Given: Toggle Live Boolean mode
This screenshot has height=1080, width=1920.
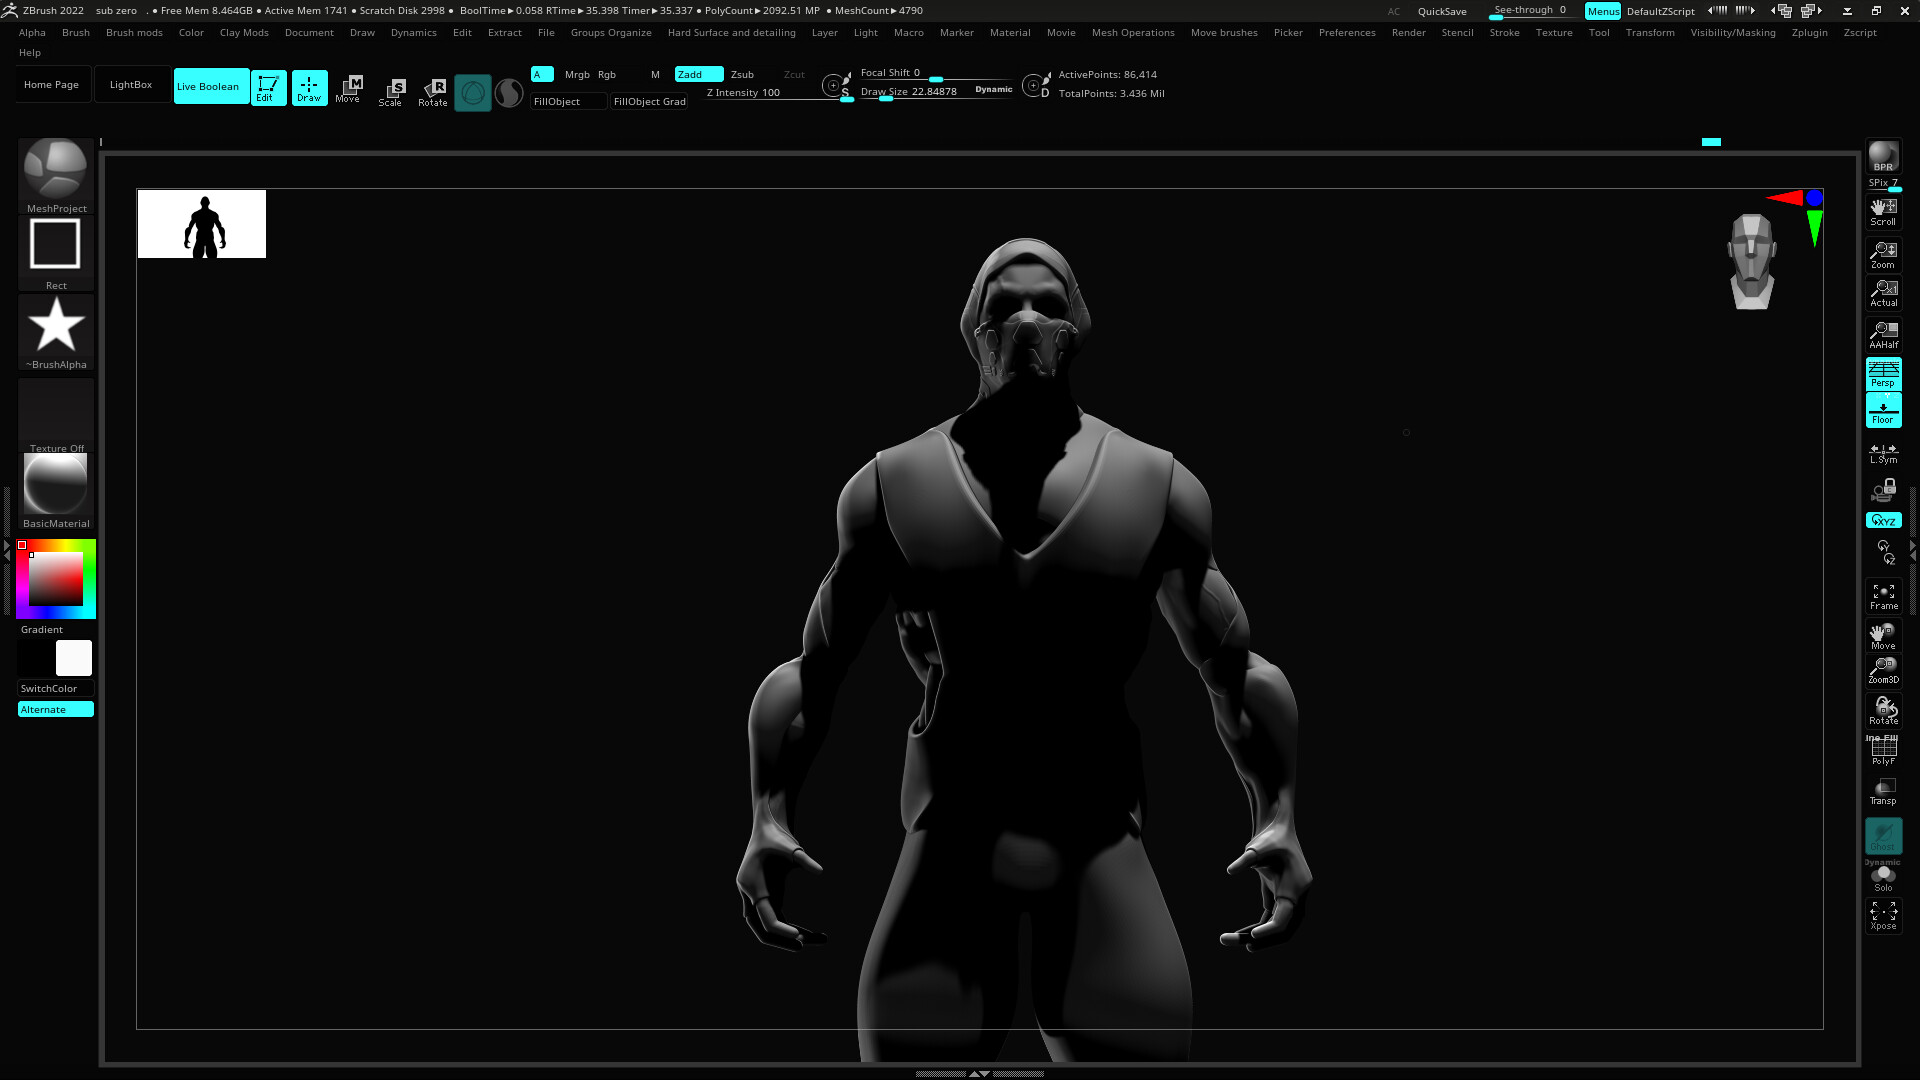Looking at the screenshot, I should [209, 86].
